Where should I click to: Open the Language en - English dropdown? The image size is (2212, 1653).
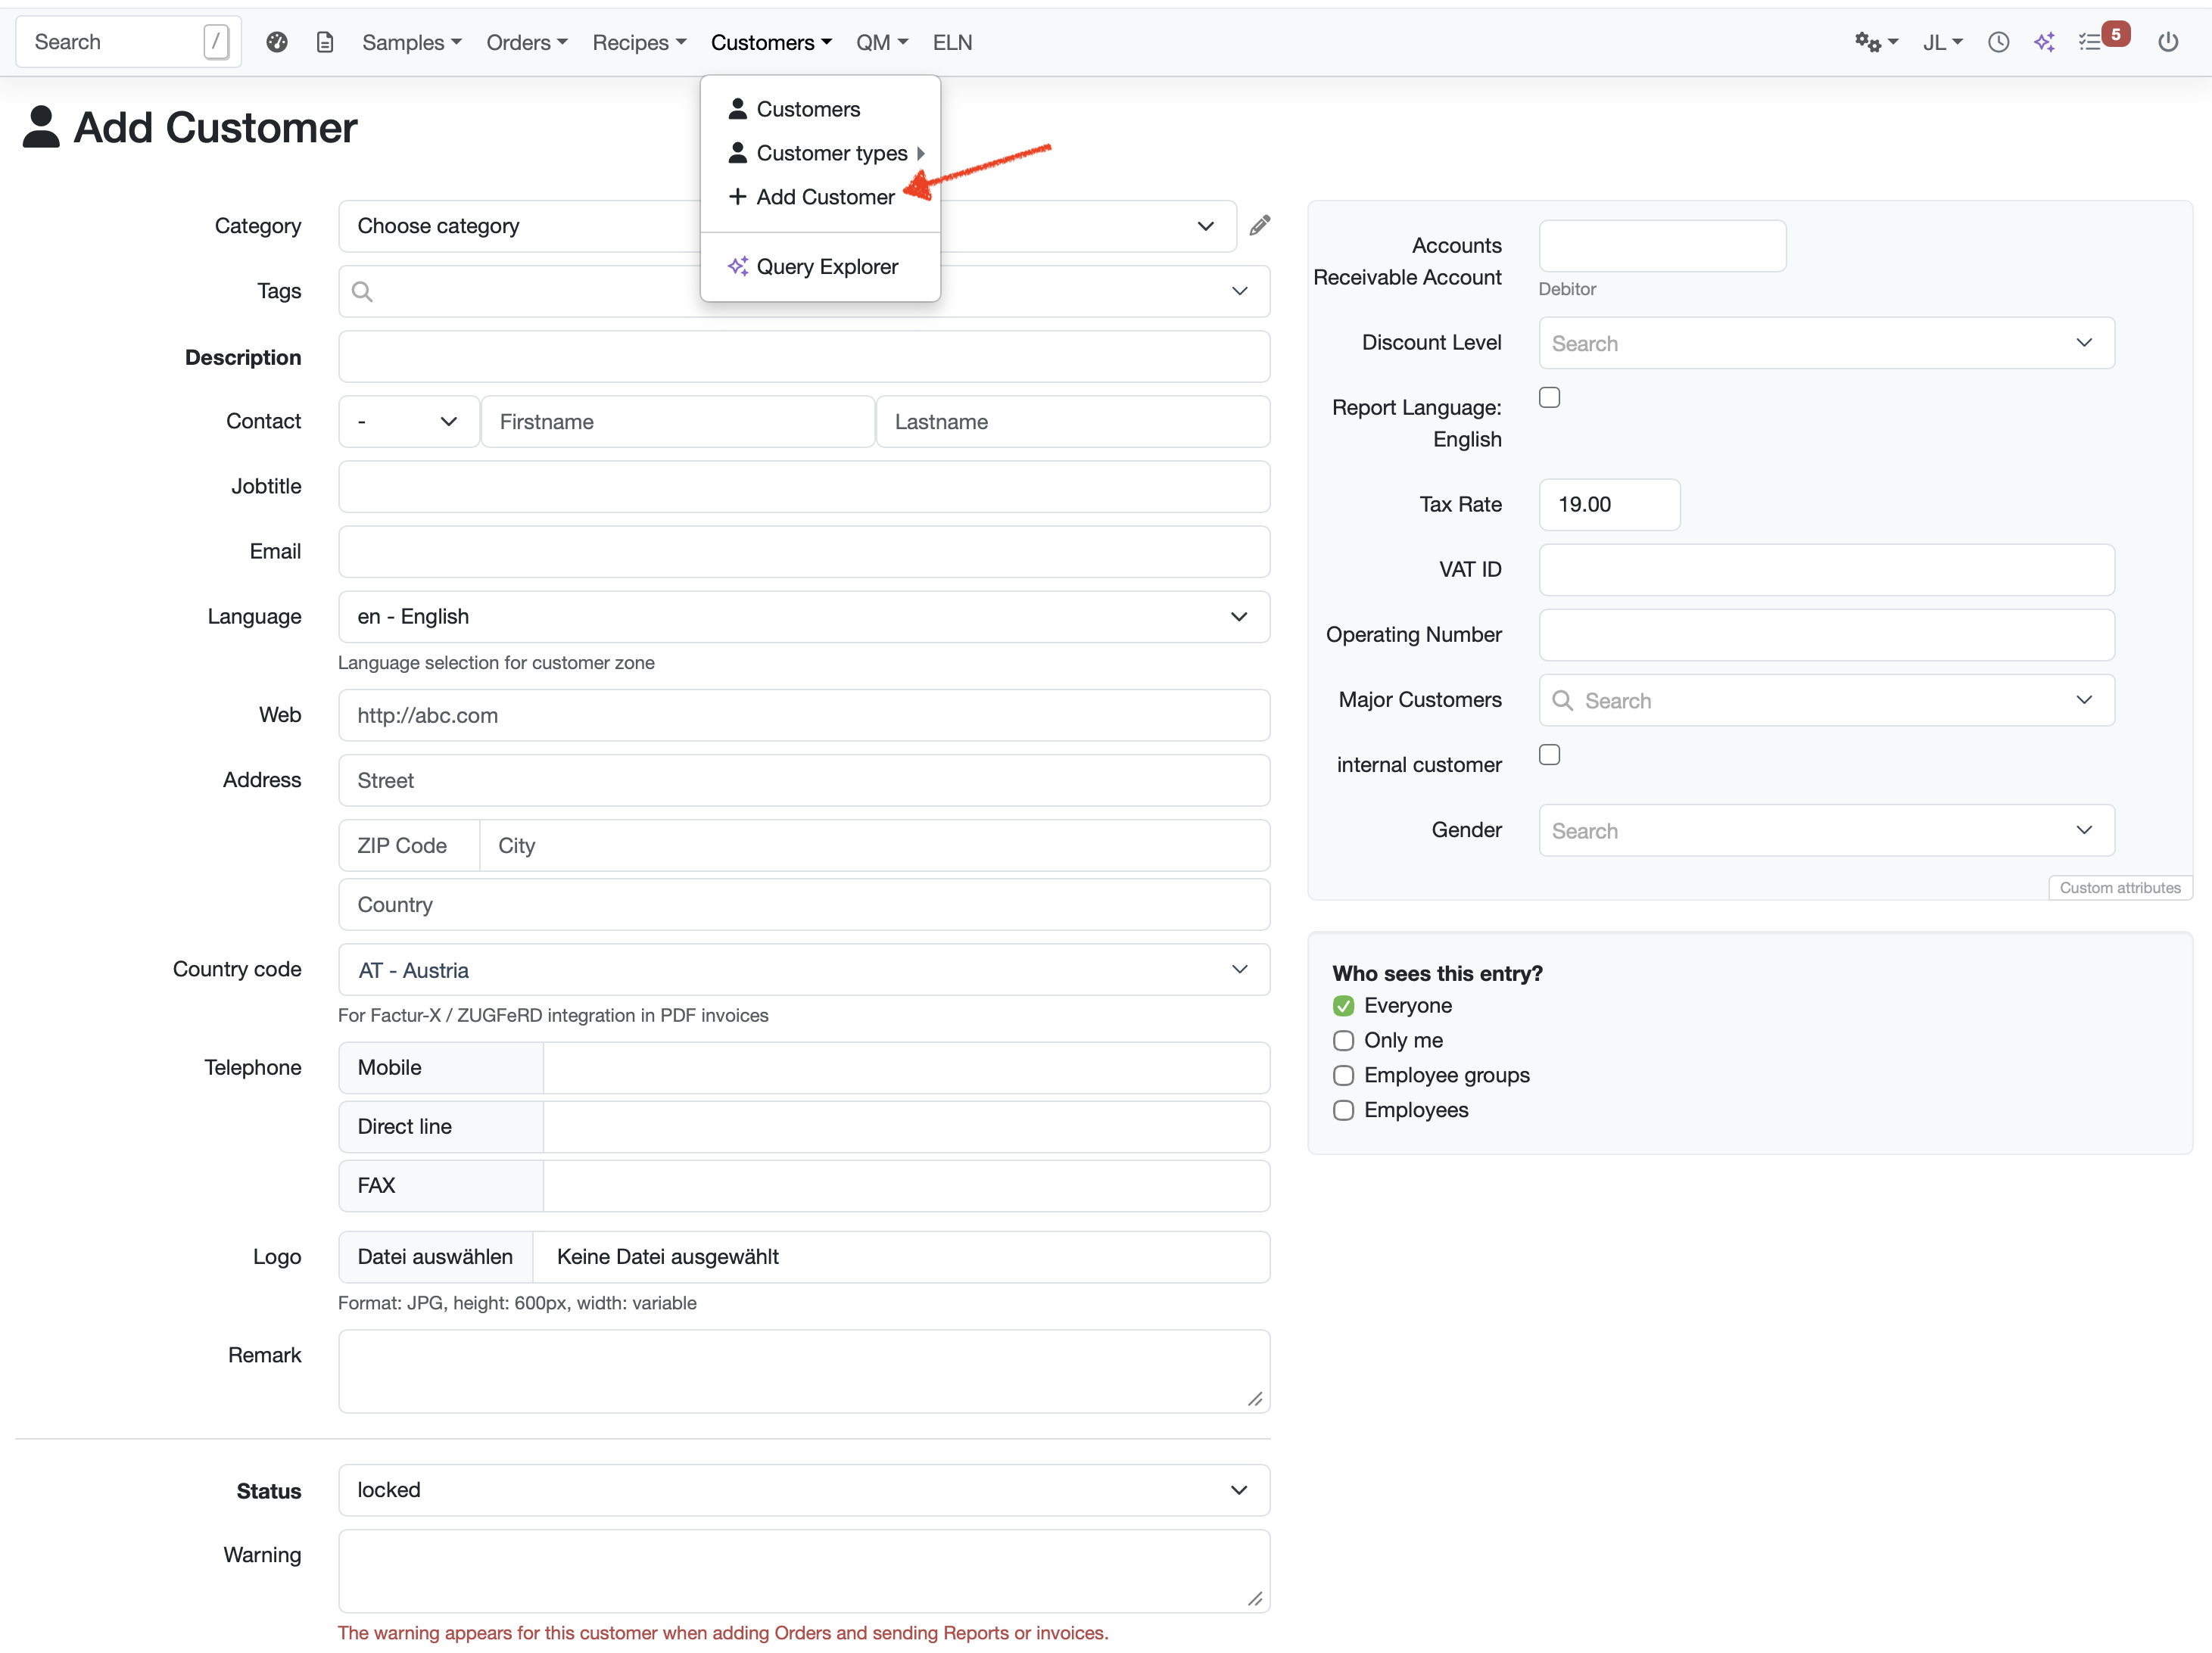[x=804, y=616]
